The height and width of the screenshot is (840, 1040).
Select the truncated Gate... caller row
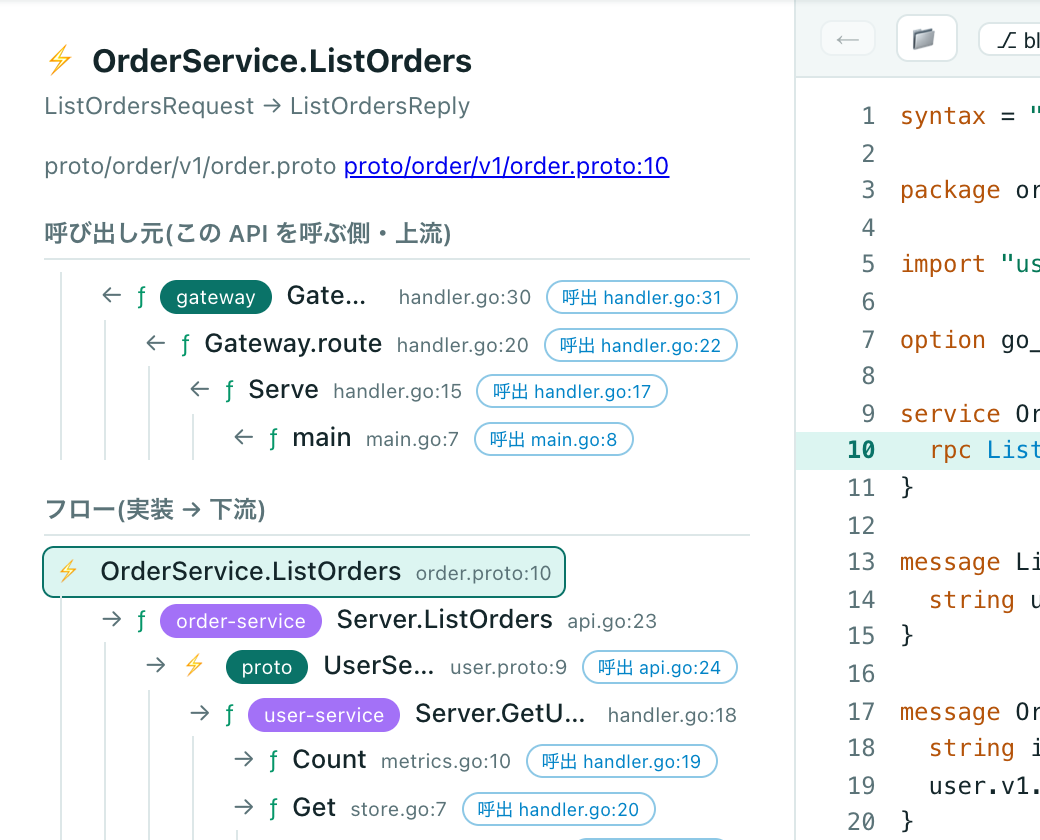coord(419,297)
